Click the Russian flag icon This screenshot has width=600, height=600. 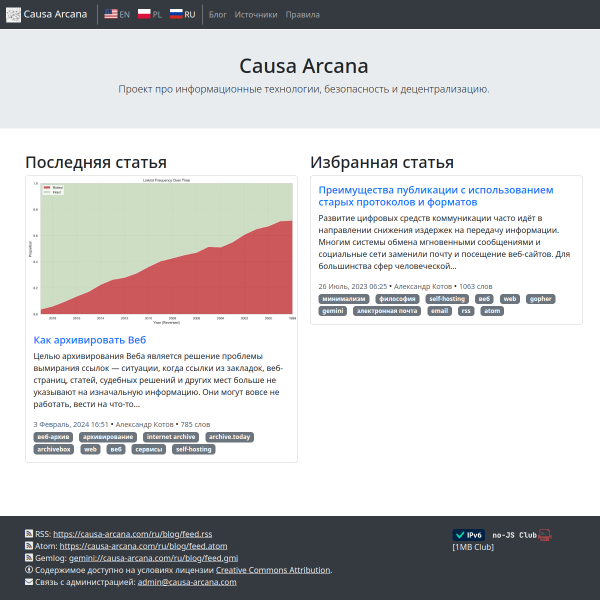[176, 14]
